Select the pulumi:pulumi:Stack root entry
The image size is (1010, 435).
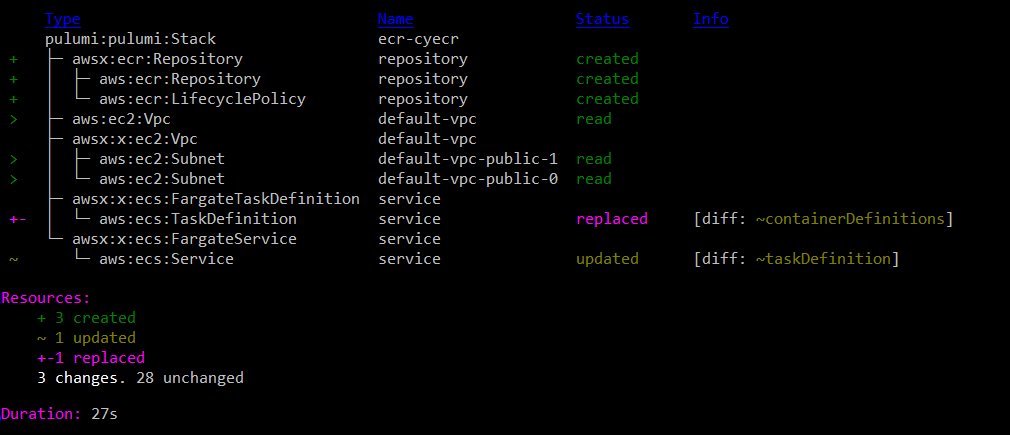130,39
